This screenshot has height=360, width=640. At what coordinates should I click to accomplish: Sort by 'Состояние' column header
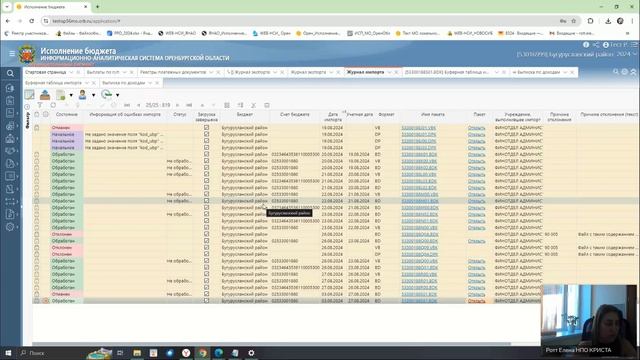click(x=67, y=115)
